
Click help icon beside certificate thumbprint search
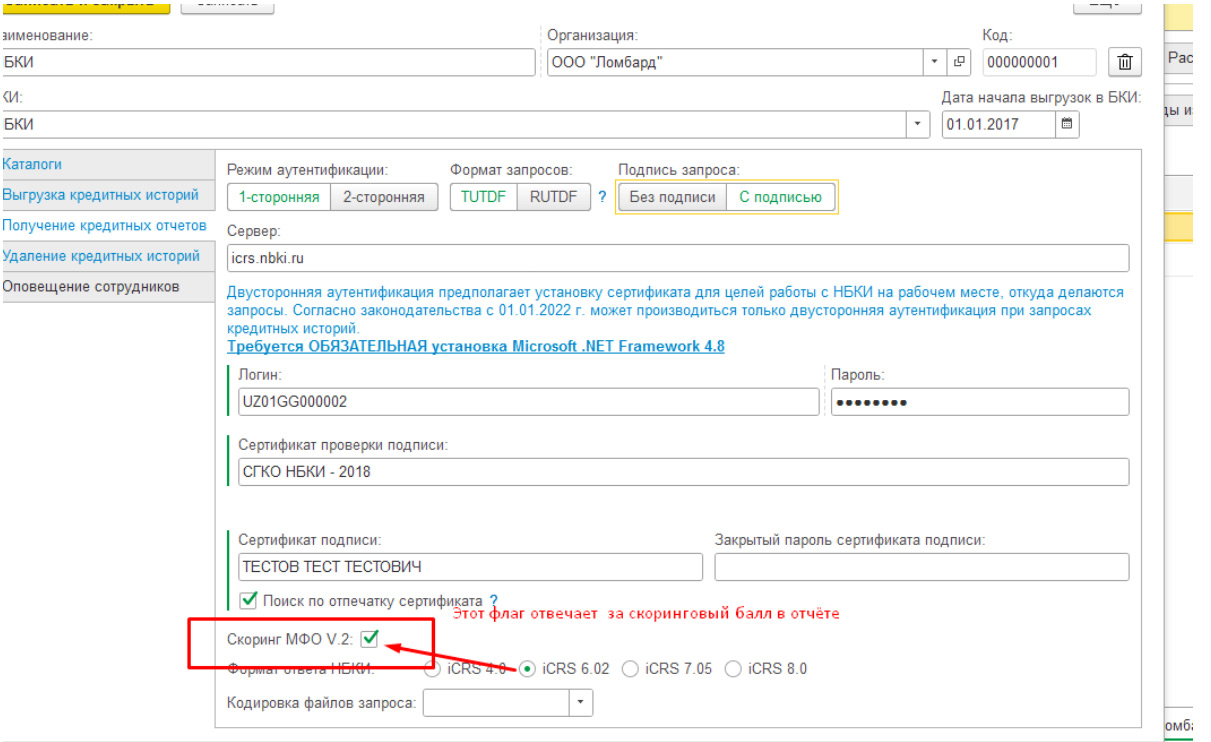(493, 601)
